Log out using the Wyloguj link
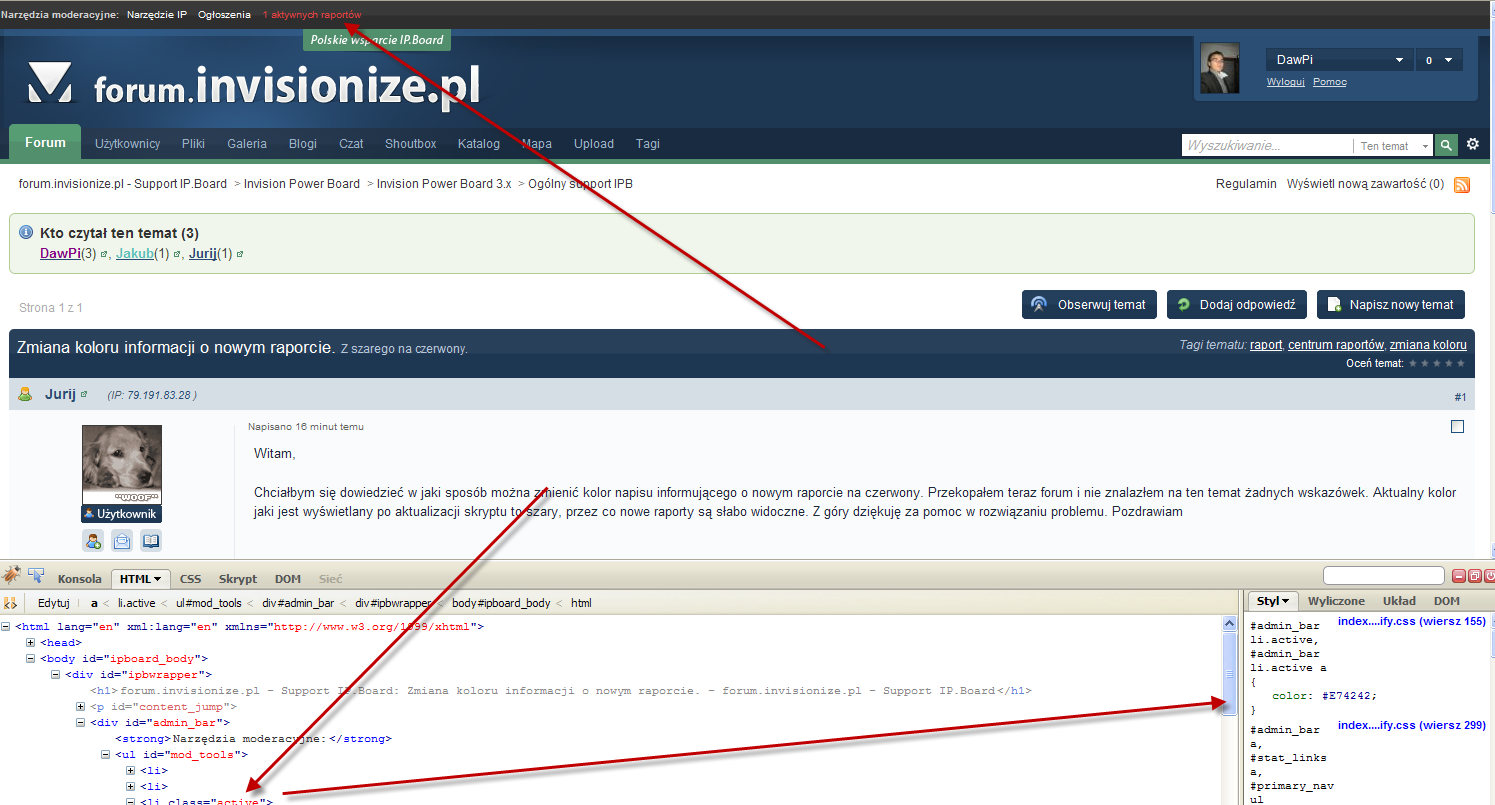 tap(1286, 81)
